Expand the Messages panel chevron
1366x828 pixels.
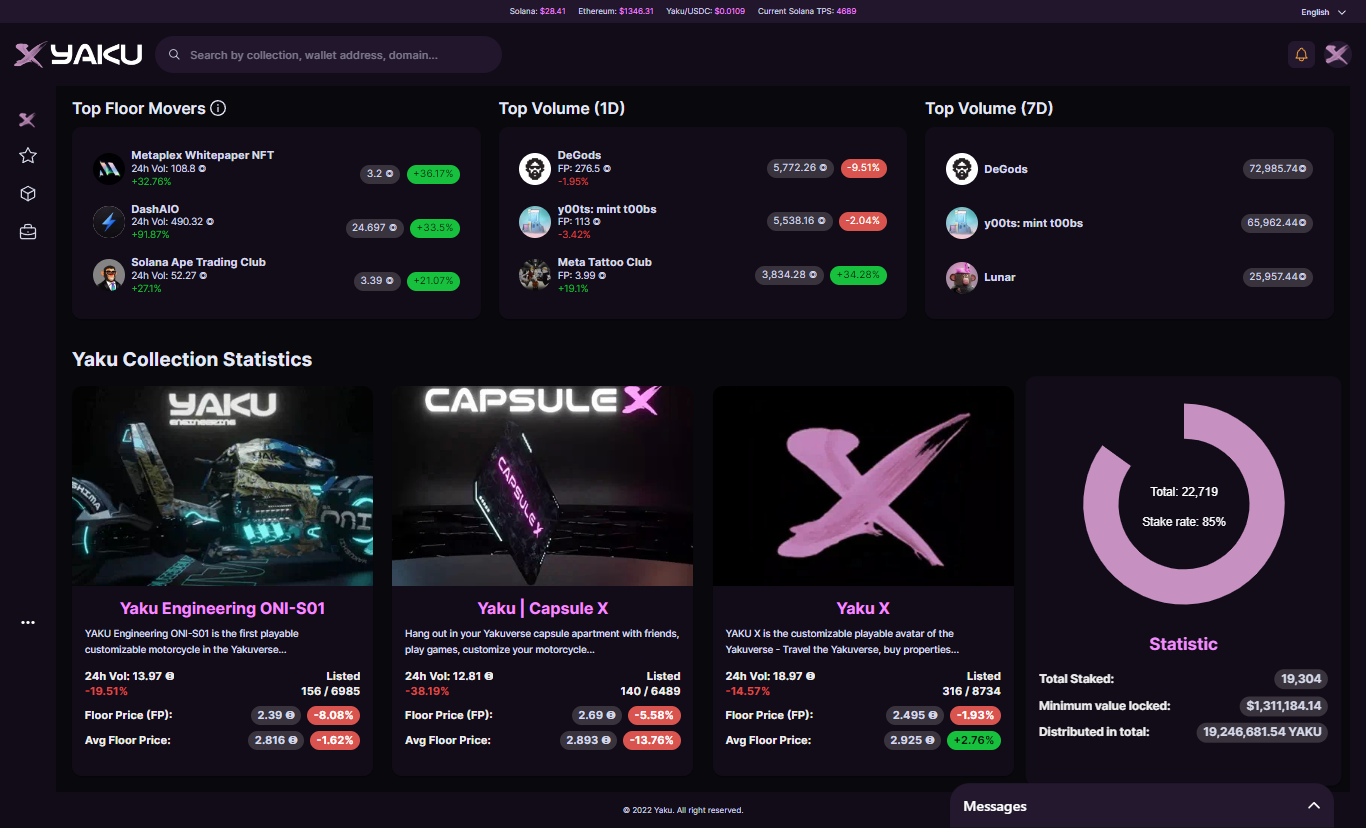[1314, 806]
